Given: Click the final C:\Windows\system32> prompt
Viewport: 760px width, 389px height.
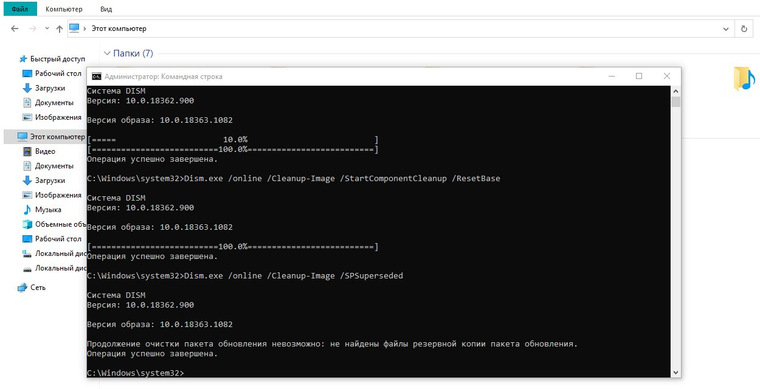Looking at the screenshot, I should pyautogui.click(x=135, y=373).
